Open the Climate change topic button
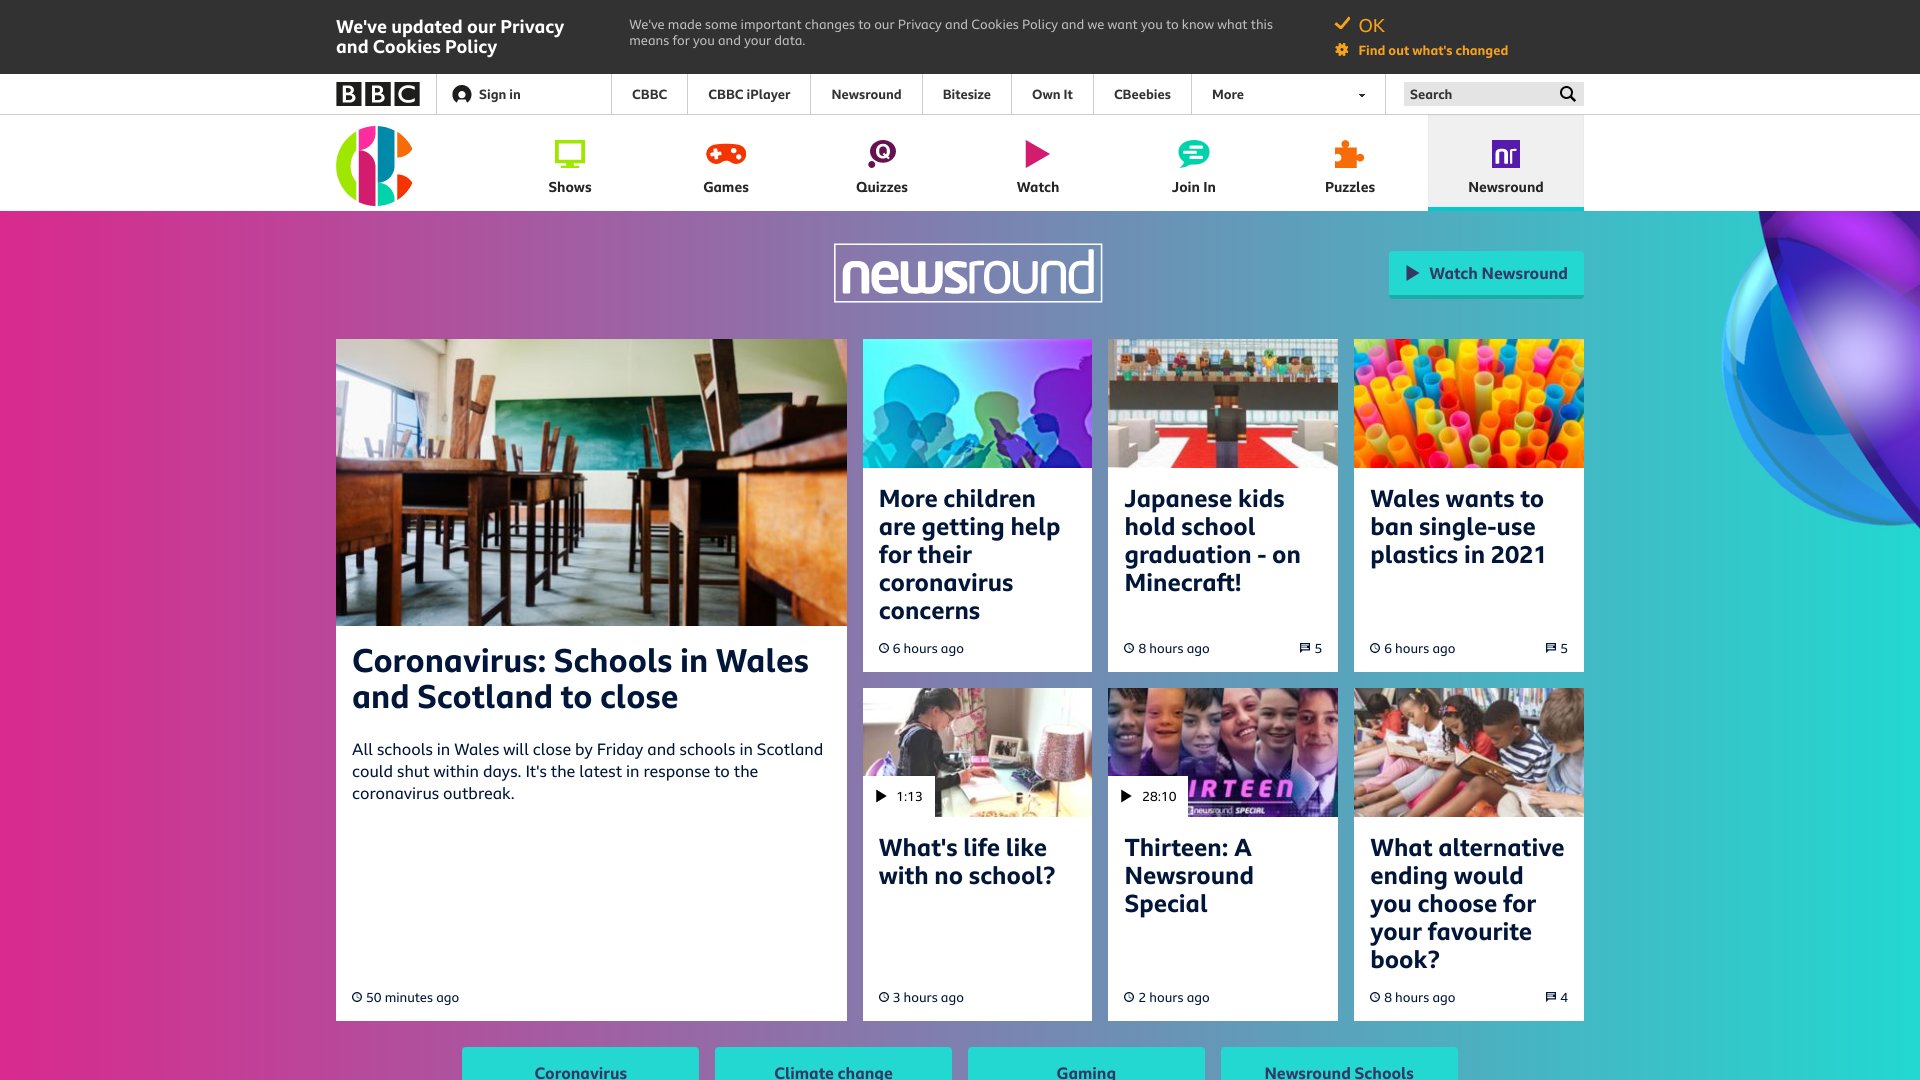Image resolution: width=1920 pixels, height=1080 pixels. tap(833, 1066)
